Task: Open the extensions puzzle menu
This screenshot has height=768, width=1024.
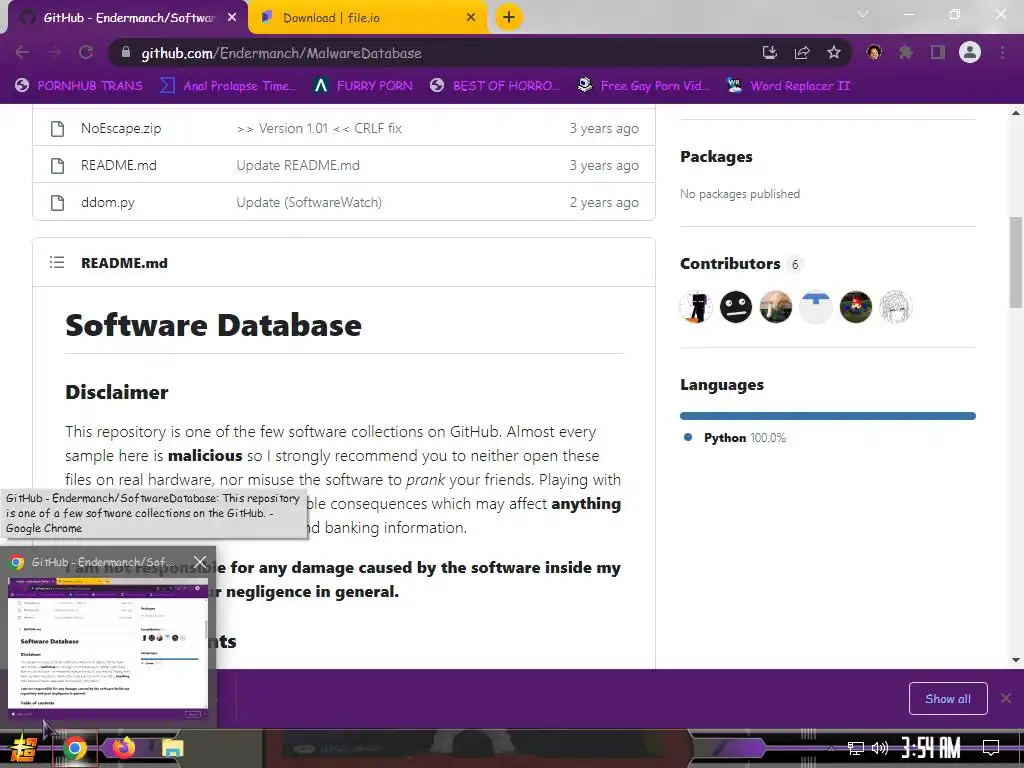Action: (x=906, y=52)
